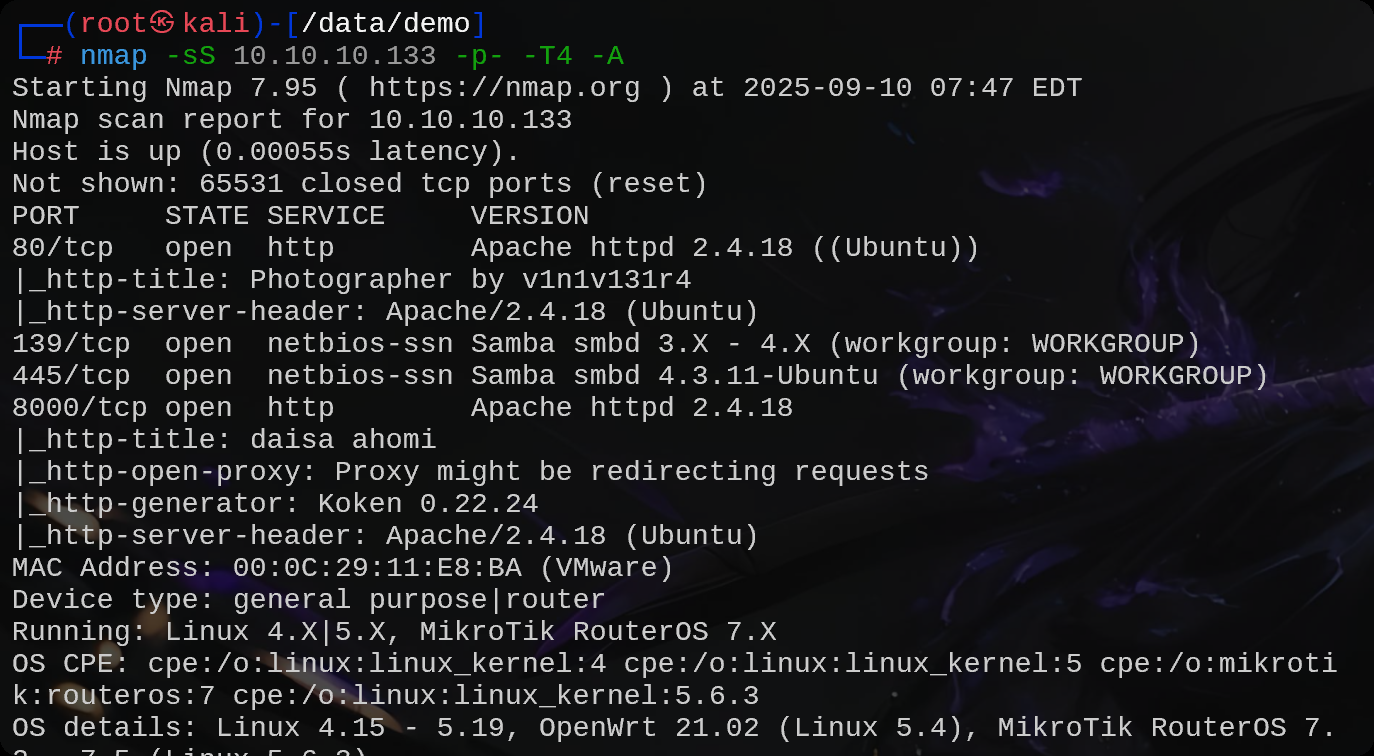Select the 8000/tcp port entry

click(79, 408)
